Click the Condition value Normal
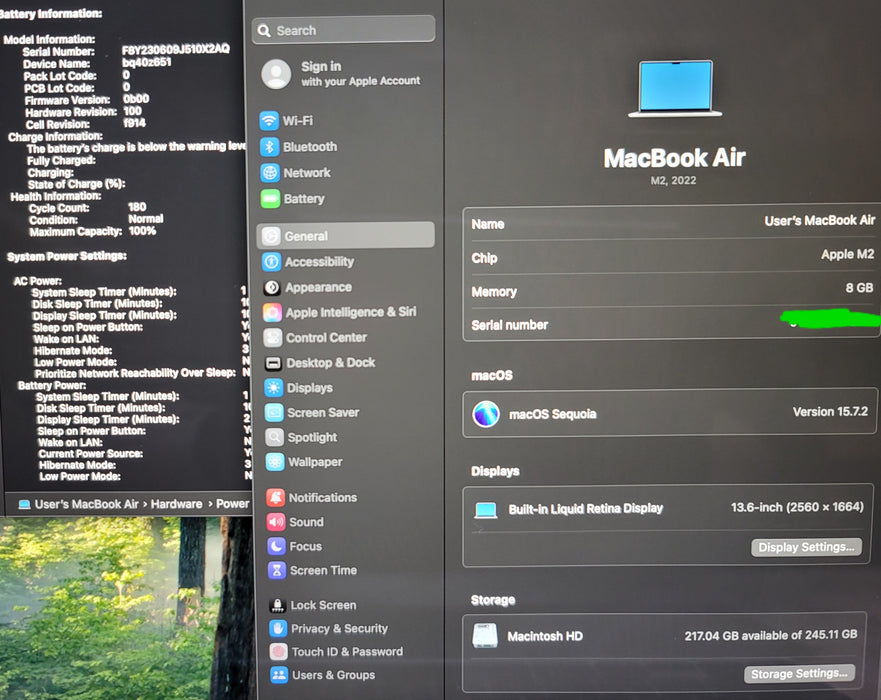The height and width of the screenshot is (700, 881). tap(146, 219)
